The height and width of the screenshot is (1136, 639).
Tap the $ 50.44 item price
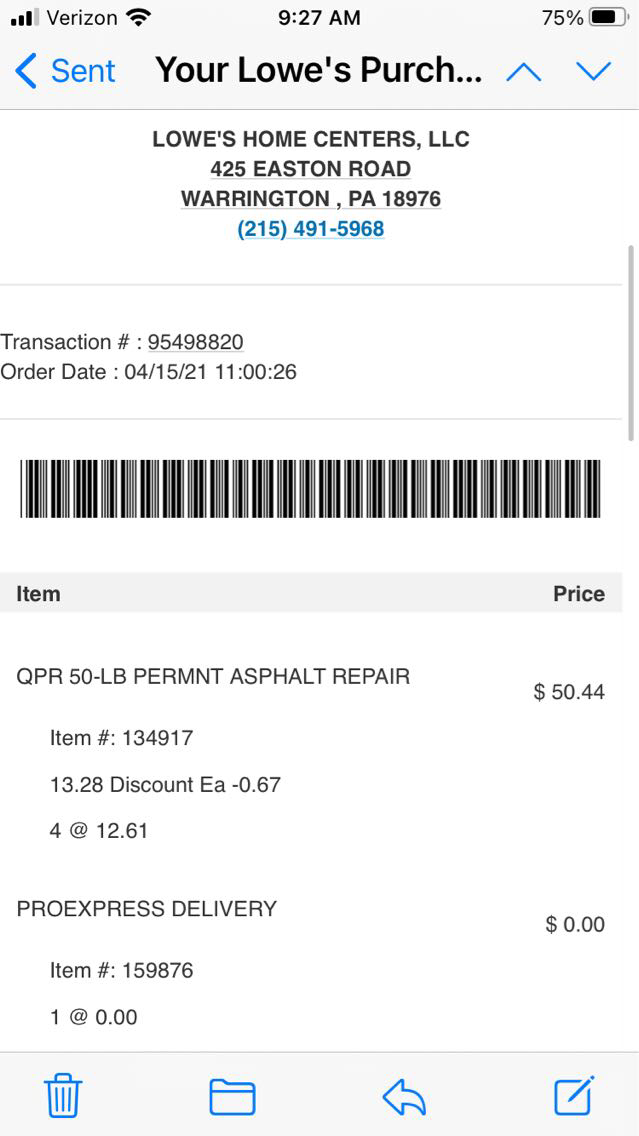569,692
